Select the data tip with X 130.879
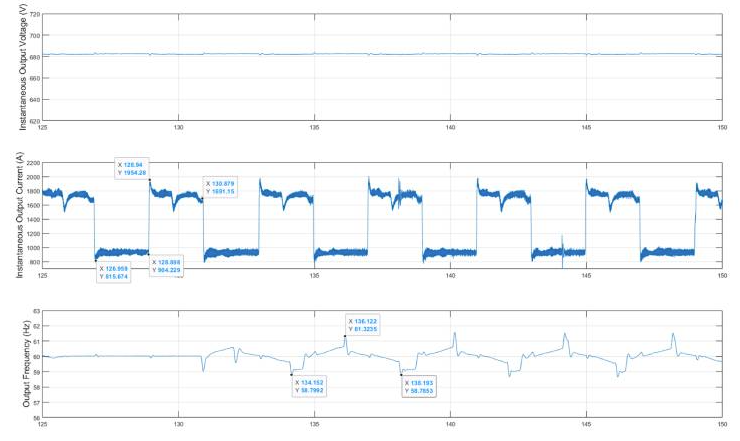 pos(222,187)
